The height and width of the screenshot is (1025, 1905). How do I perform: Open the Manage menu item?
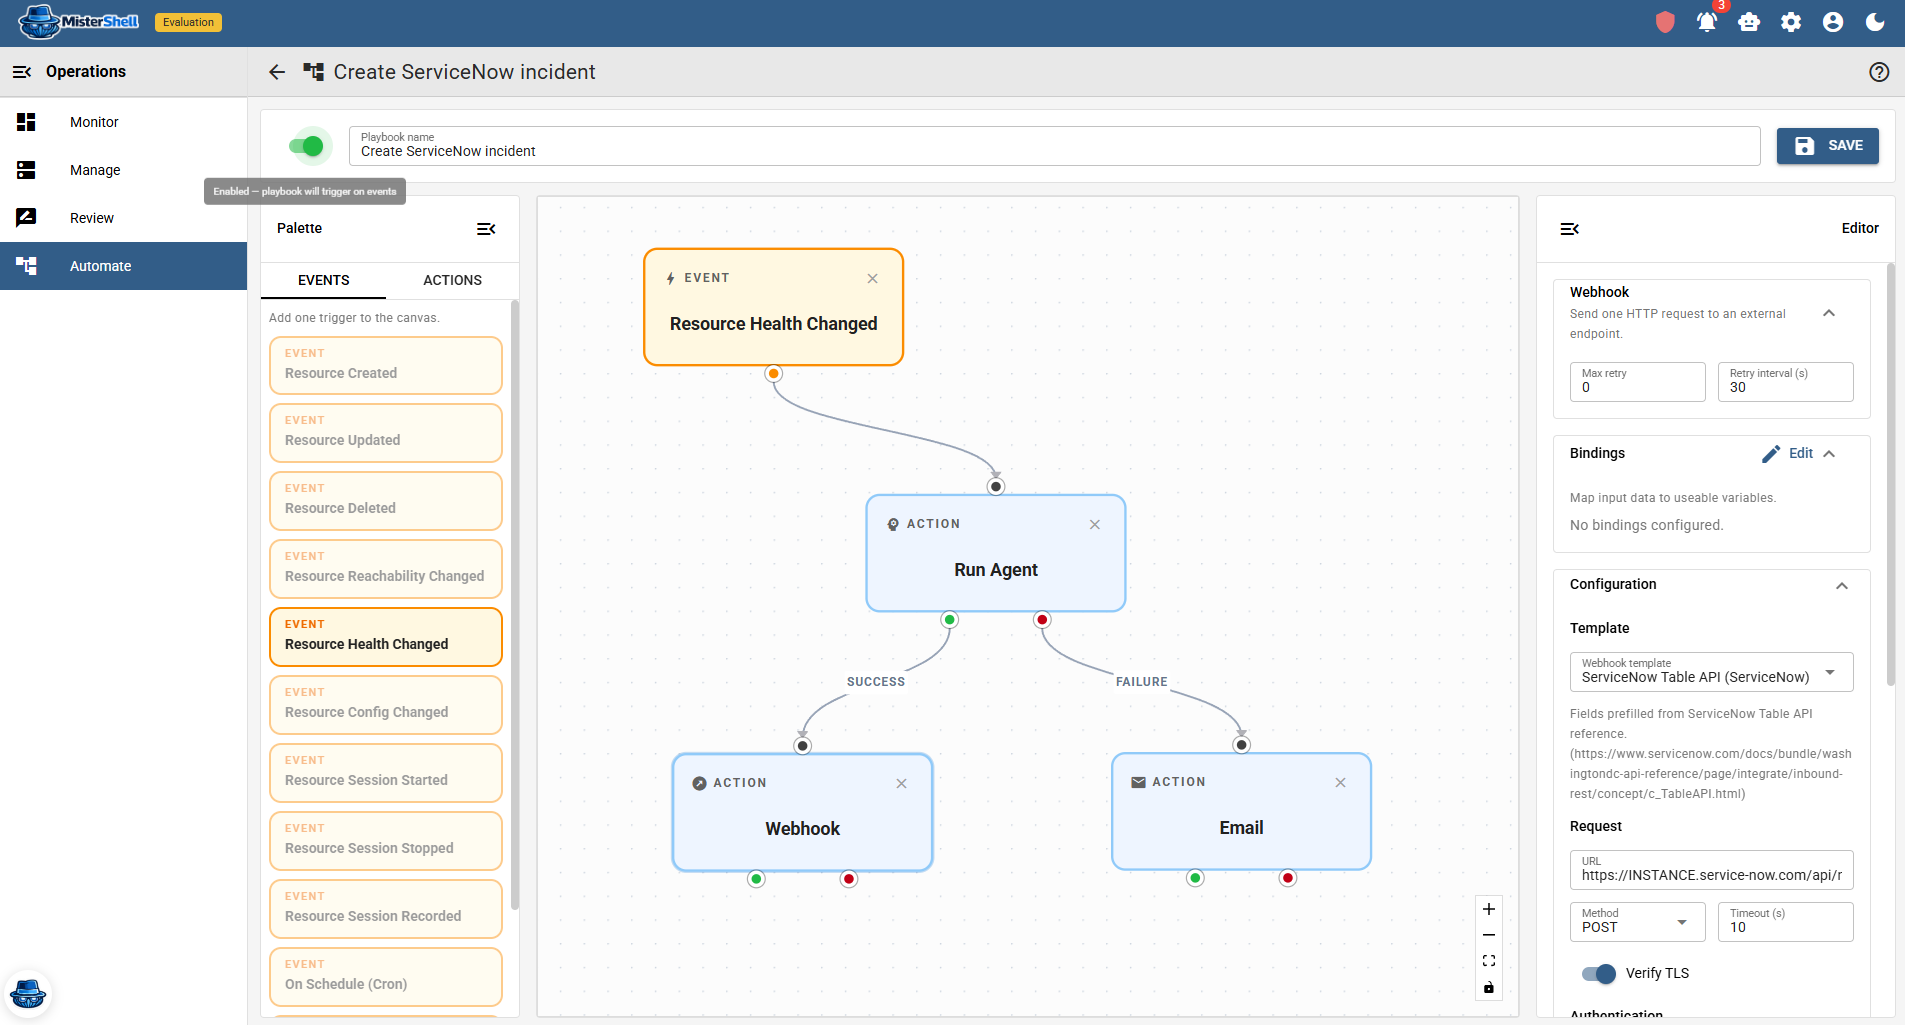click(x=123, y=170)
